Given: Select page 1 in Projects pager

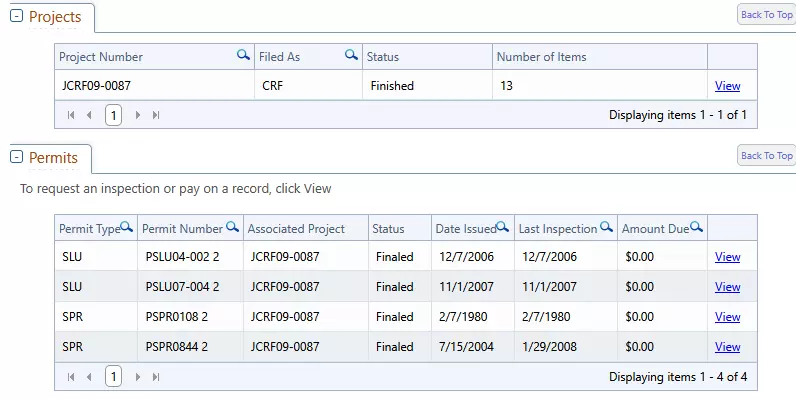Looking at the screenshot, I should coord(113,115).
